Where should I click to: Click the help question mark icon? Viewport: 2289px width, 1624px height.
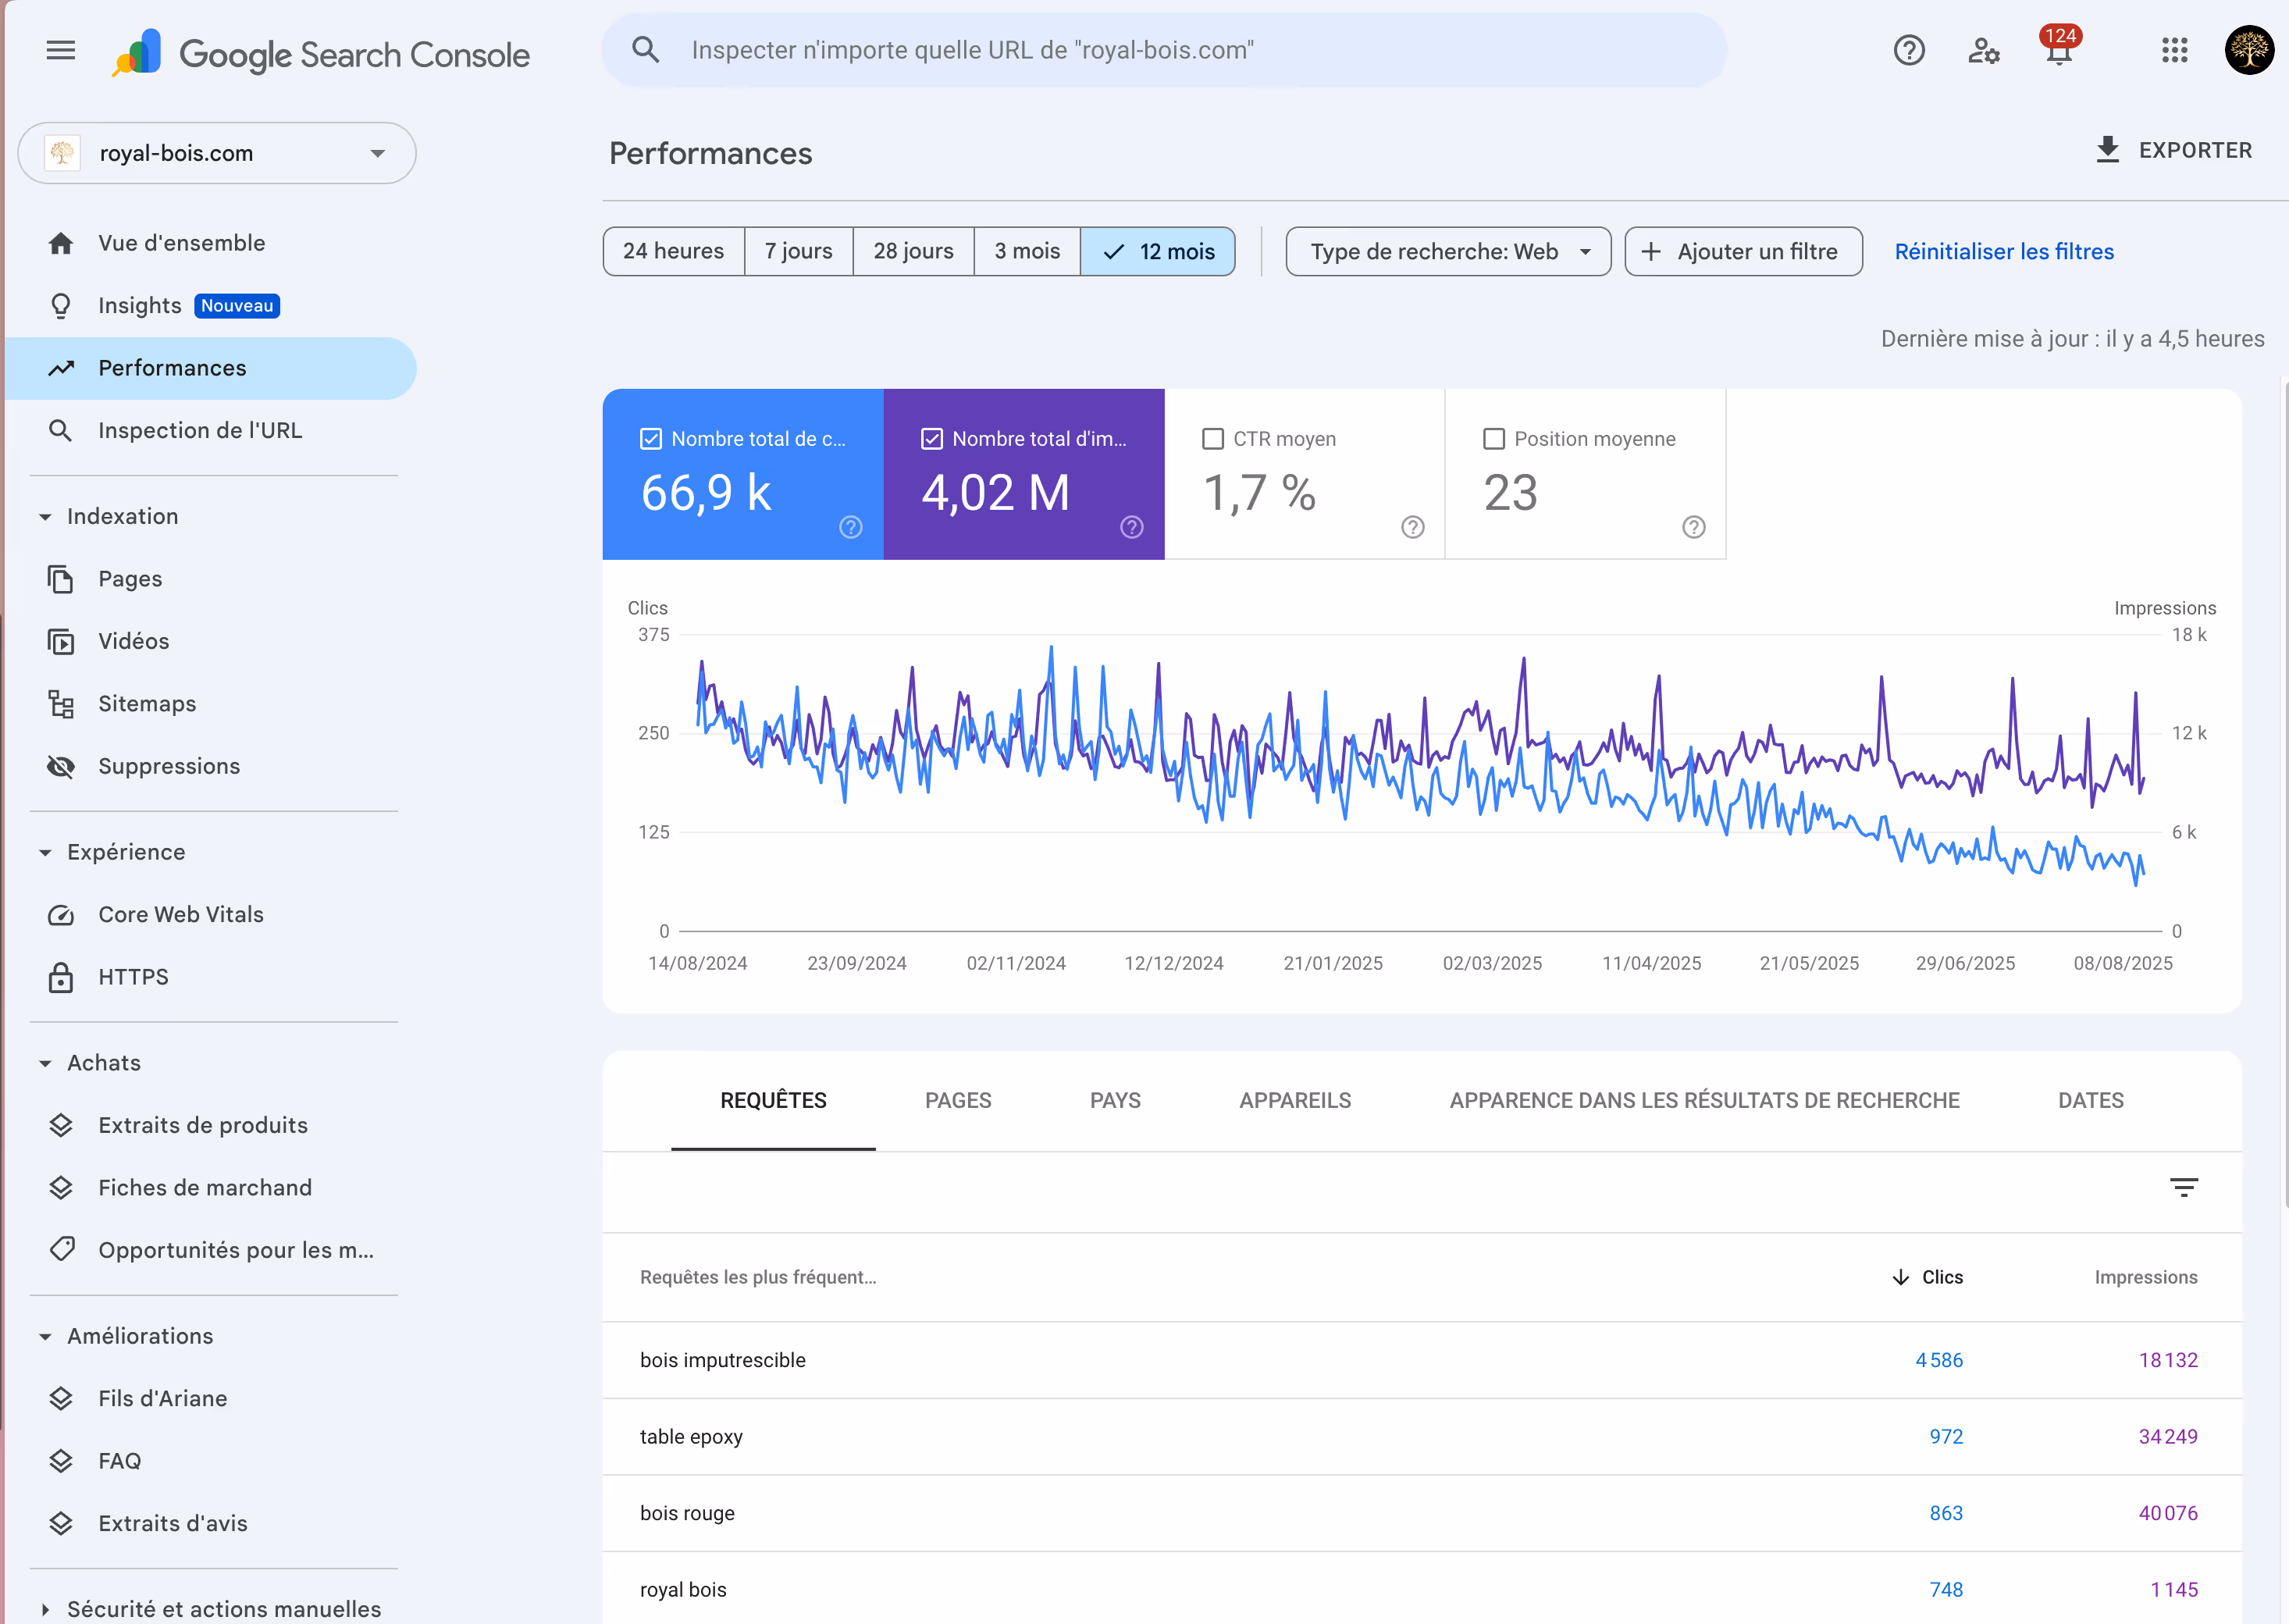[1908, 50]
